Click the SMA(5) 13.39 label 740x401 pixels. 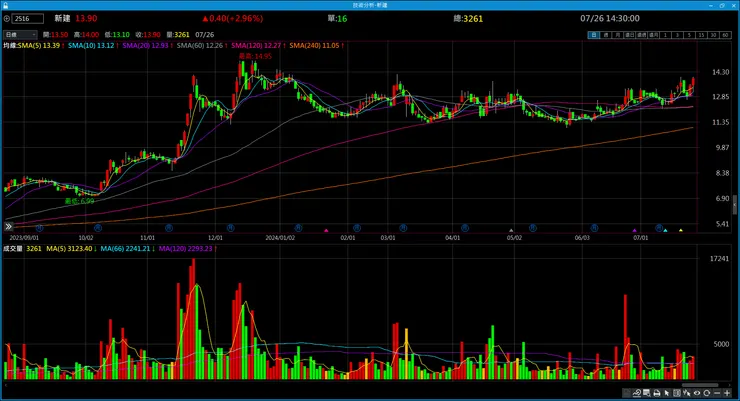click(x=41, y=45)
